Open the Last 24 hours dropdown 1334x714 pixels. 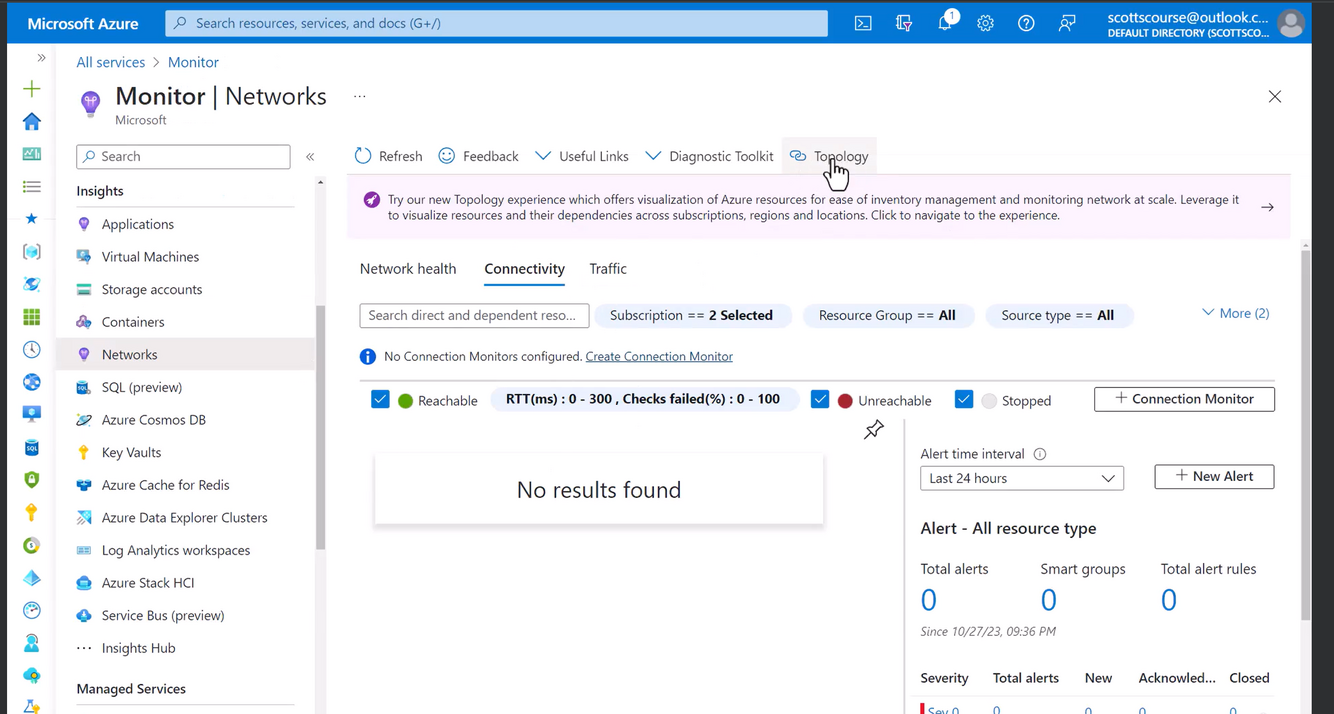pyautogui.click(x=1022, y=478)
